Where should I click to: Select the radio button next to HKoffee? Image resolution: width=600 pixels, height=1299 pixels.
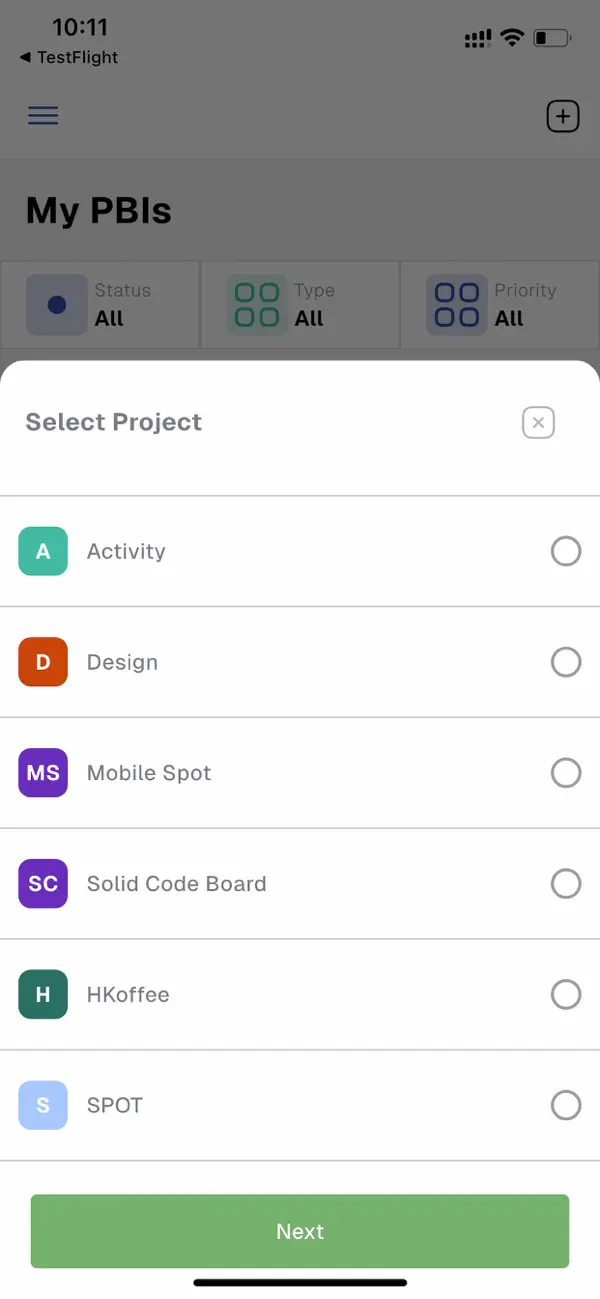pos(566,994)
